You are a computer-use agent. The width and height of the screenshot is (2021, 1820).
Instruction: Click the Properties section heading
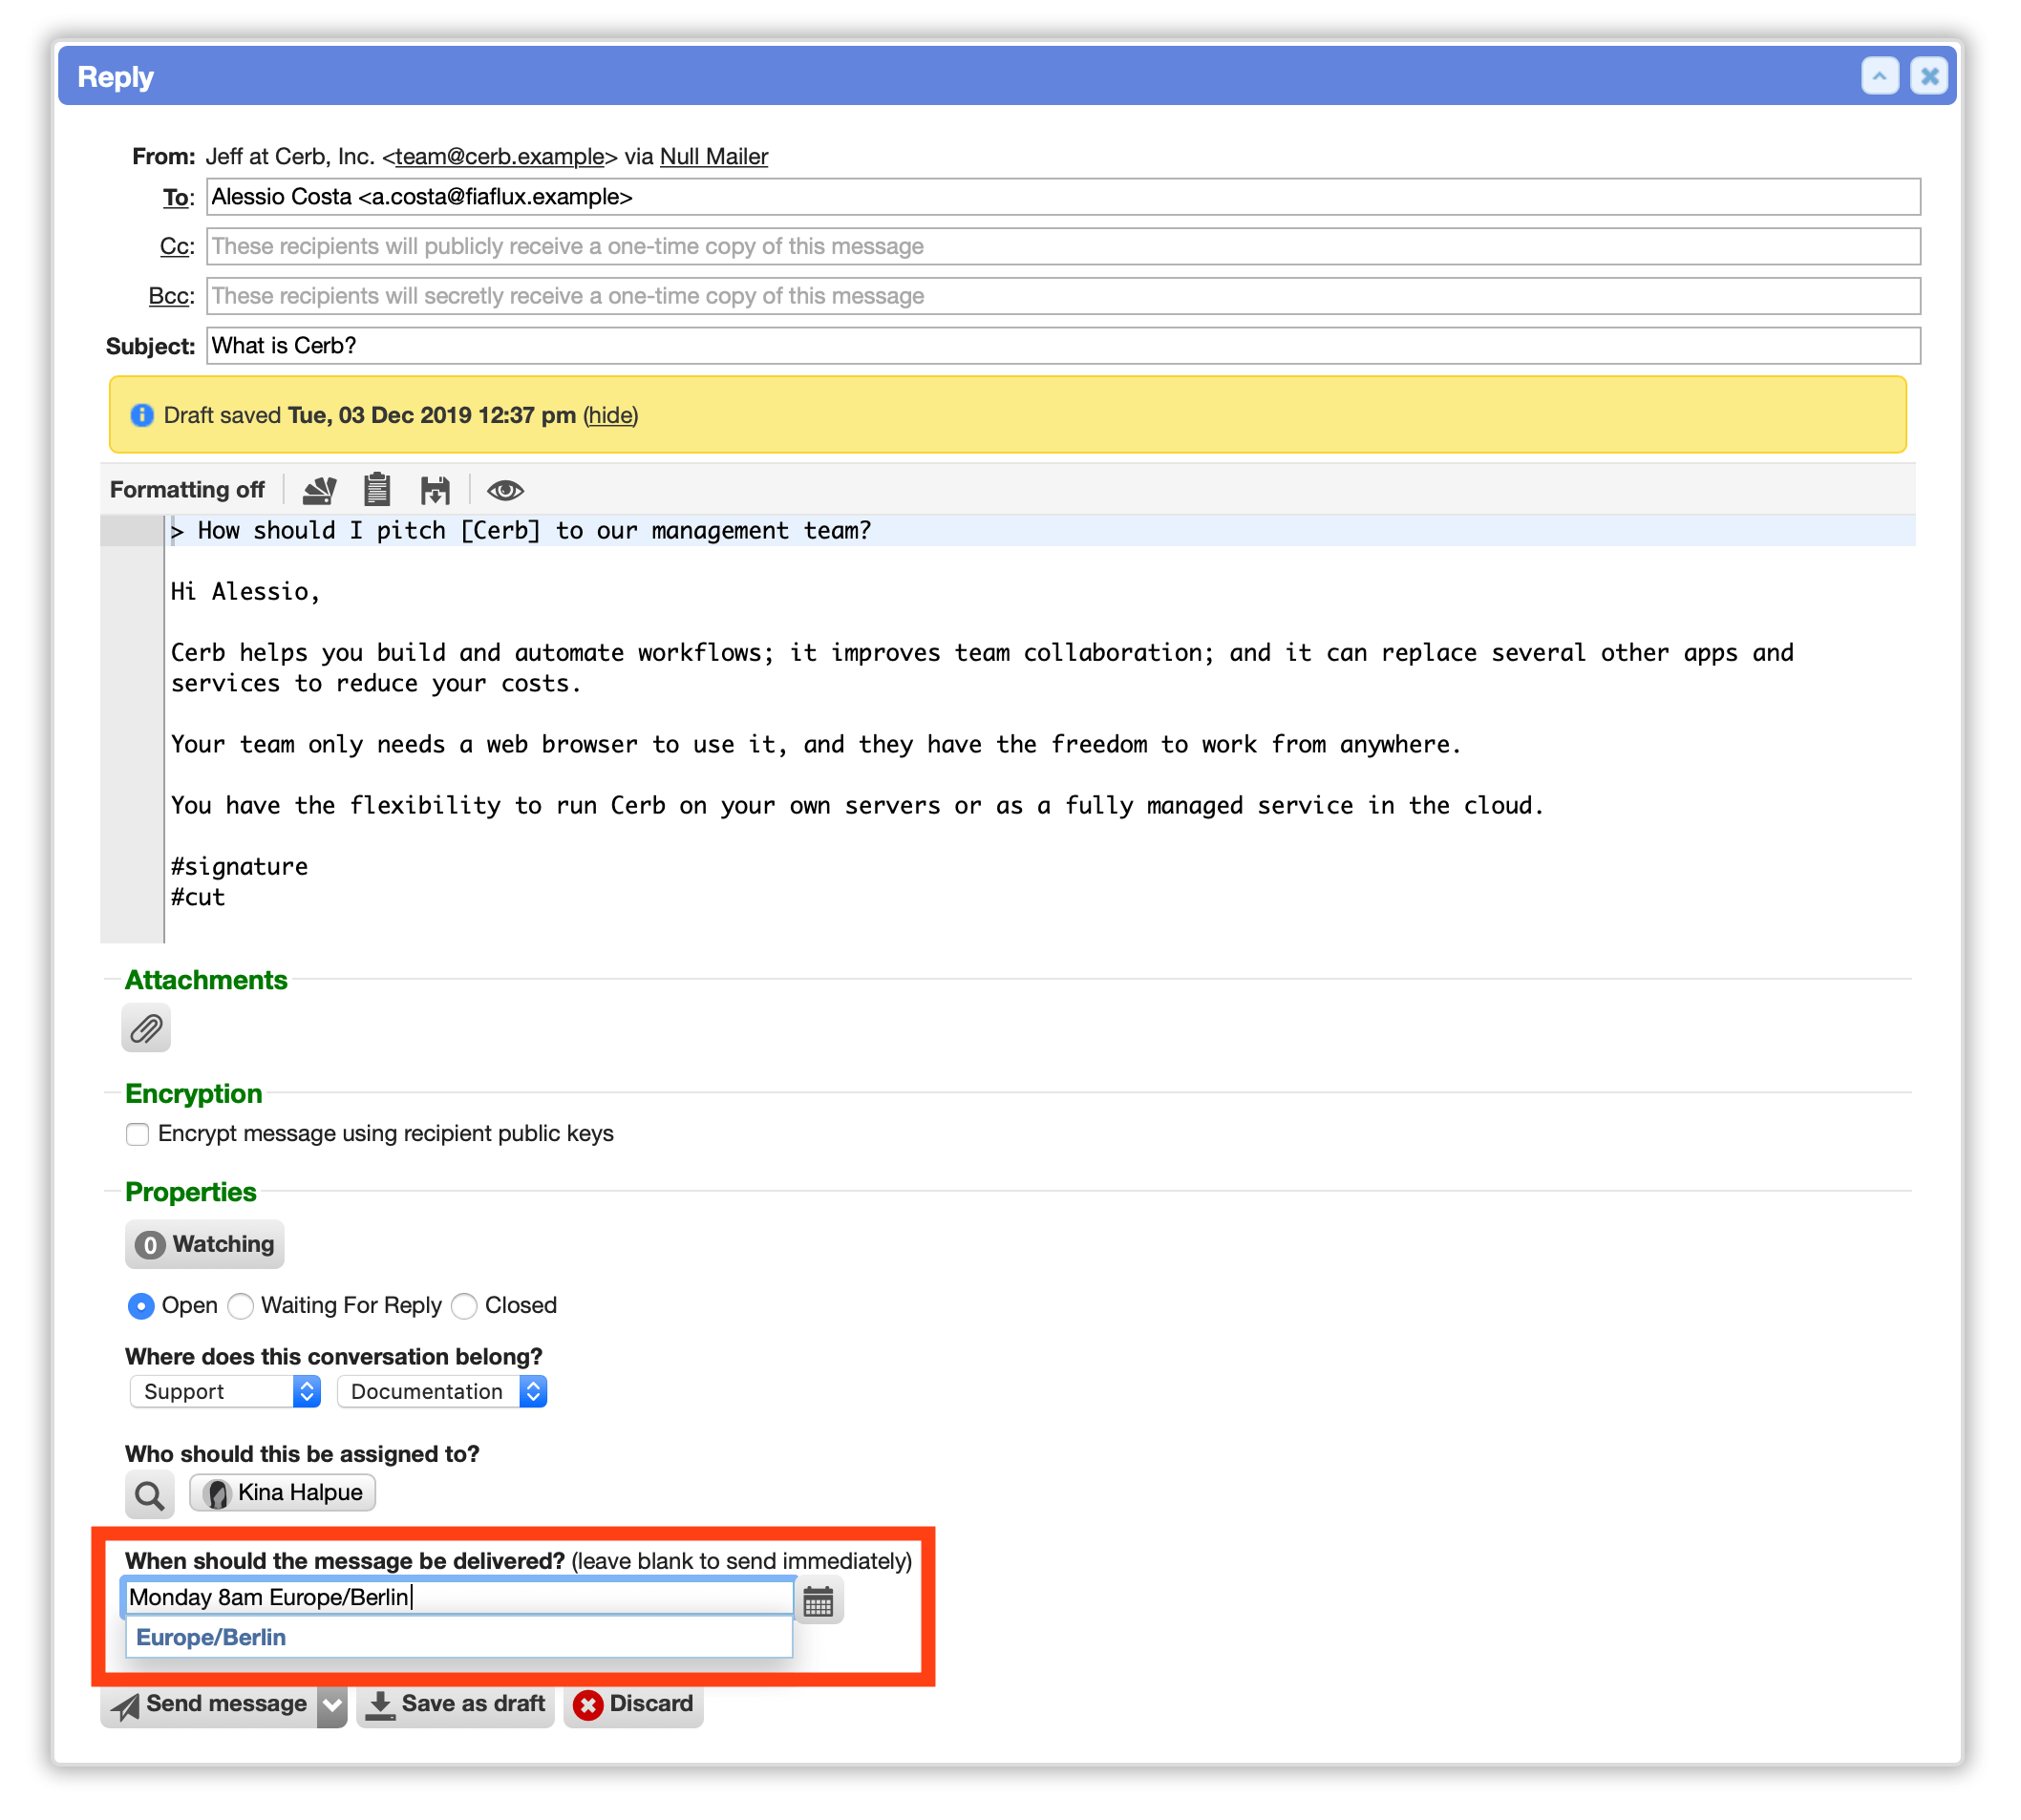tap(191, 1192)
